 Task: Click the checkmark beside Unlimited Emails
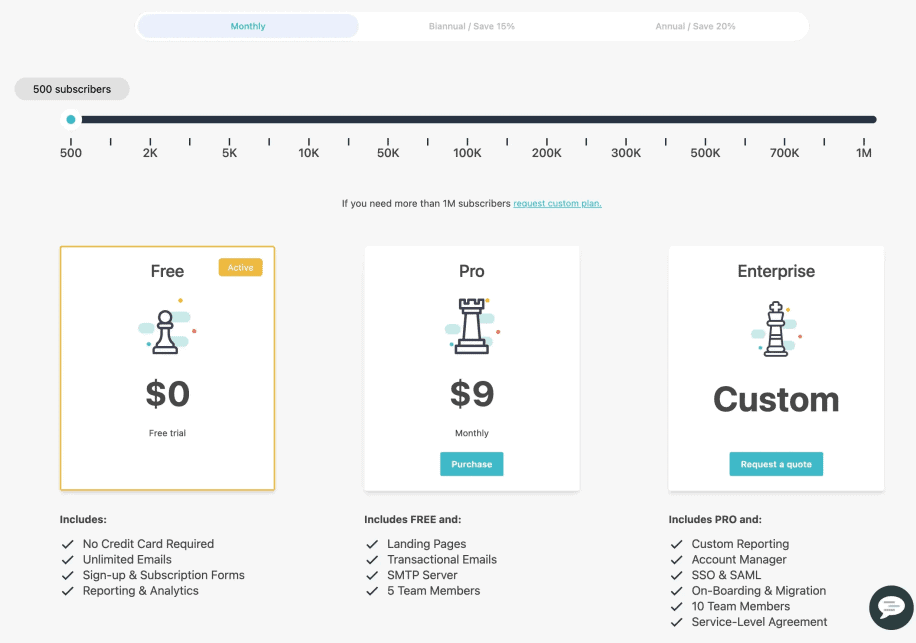[68, 560]
